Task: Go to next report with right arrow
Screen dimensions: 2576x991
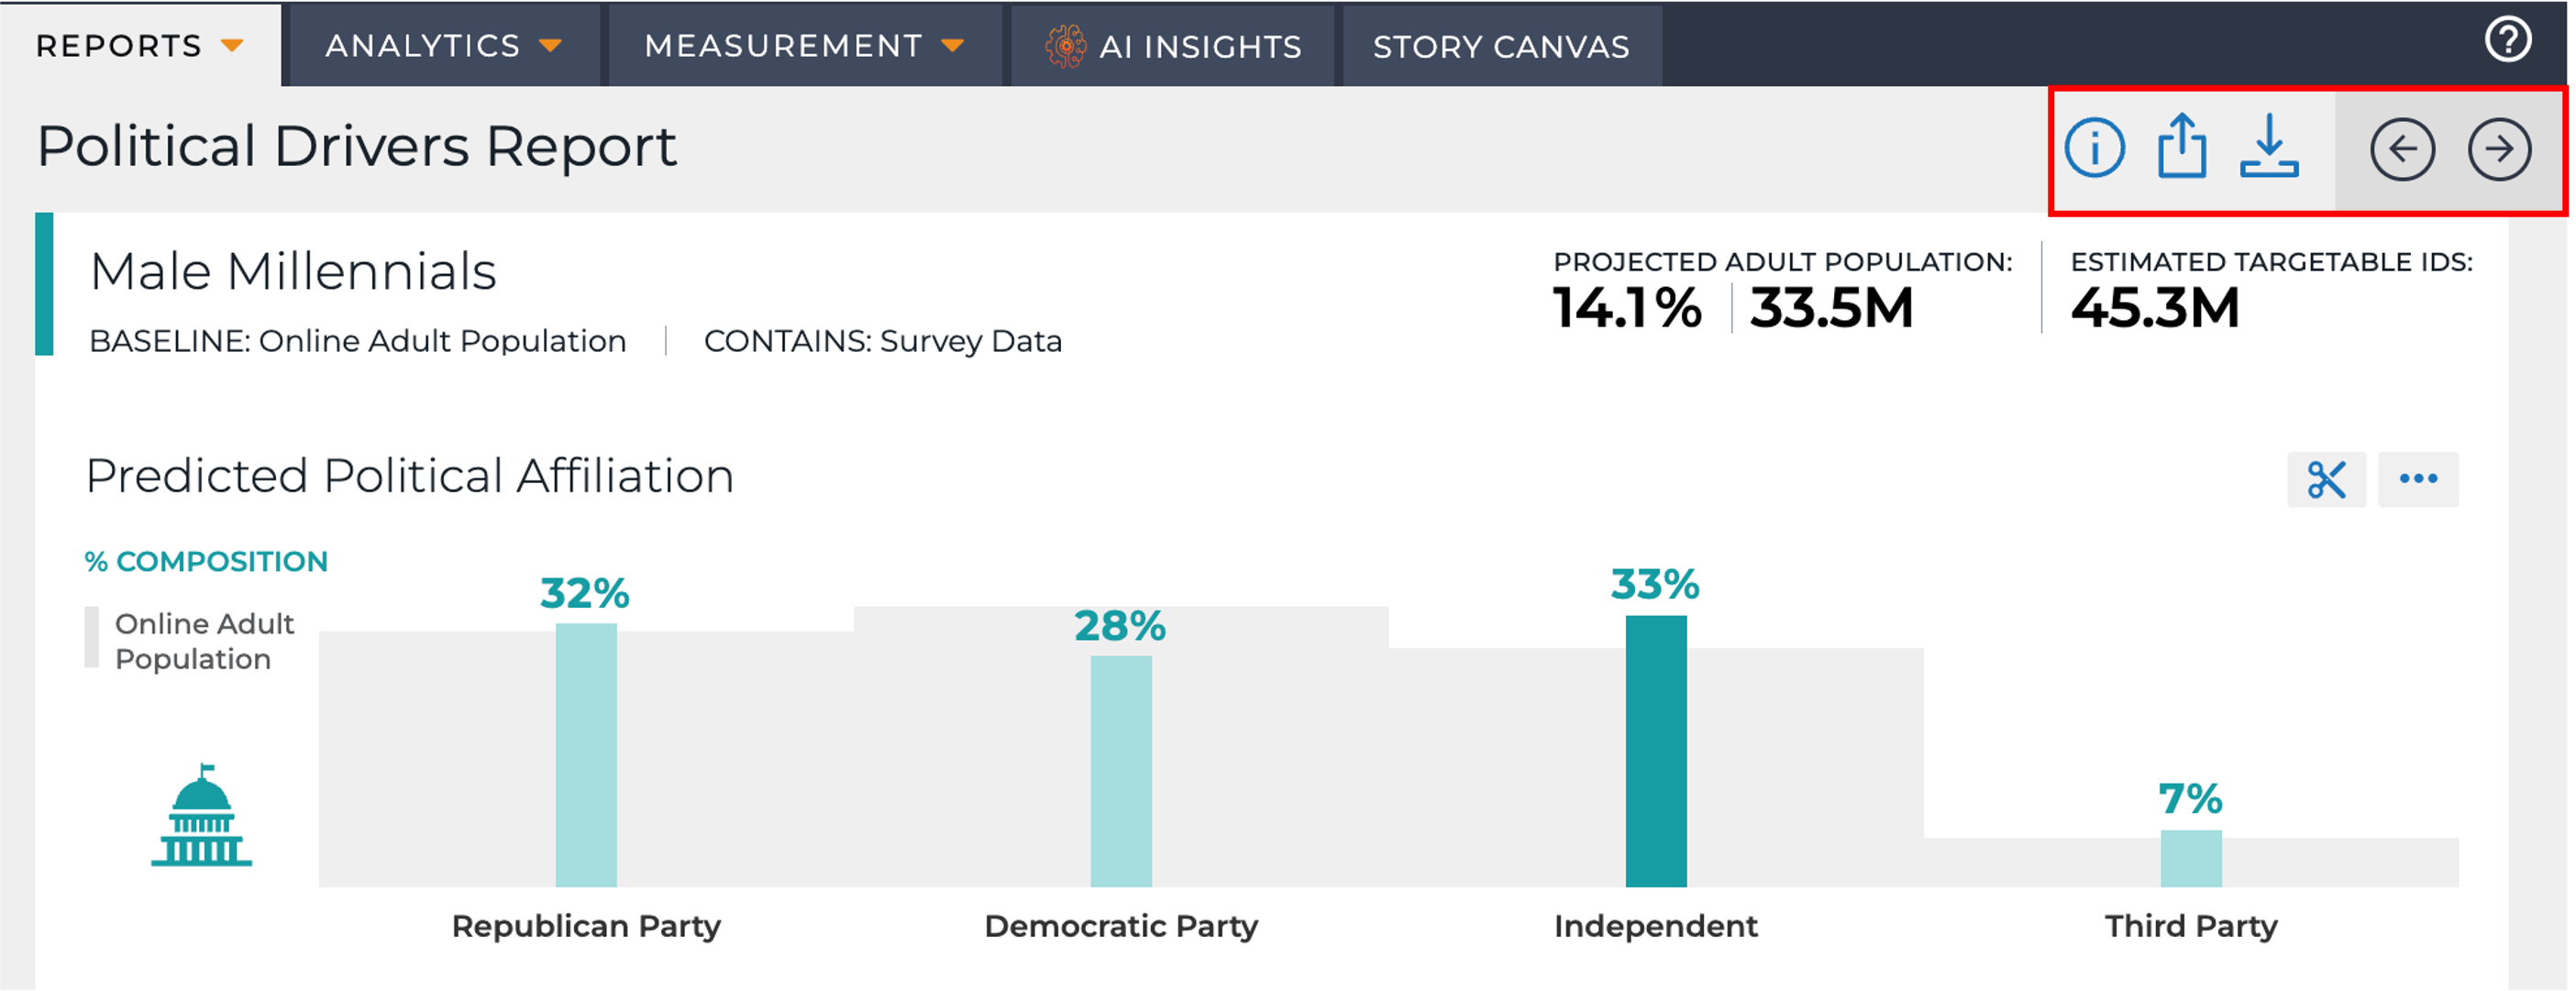Action: coord(2499,149)
